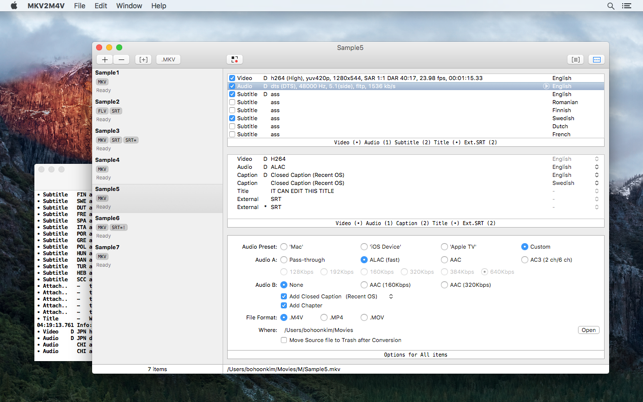The width and height of the screenshot is (643, 402).
Task: Click the title 'IT CAN EDIT THIS TITLE'
Action: pyautogui.click(x=302, y=191)
